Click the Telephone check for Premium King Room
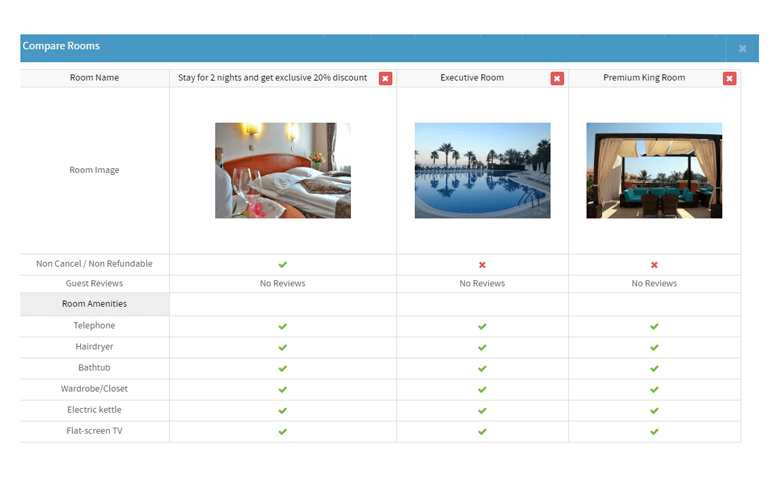Viewport: 780px width, 479px height. point(654,326)
